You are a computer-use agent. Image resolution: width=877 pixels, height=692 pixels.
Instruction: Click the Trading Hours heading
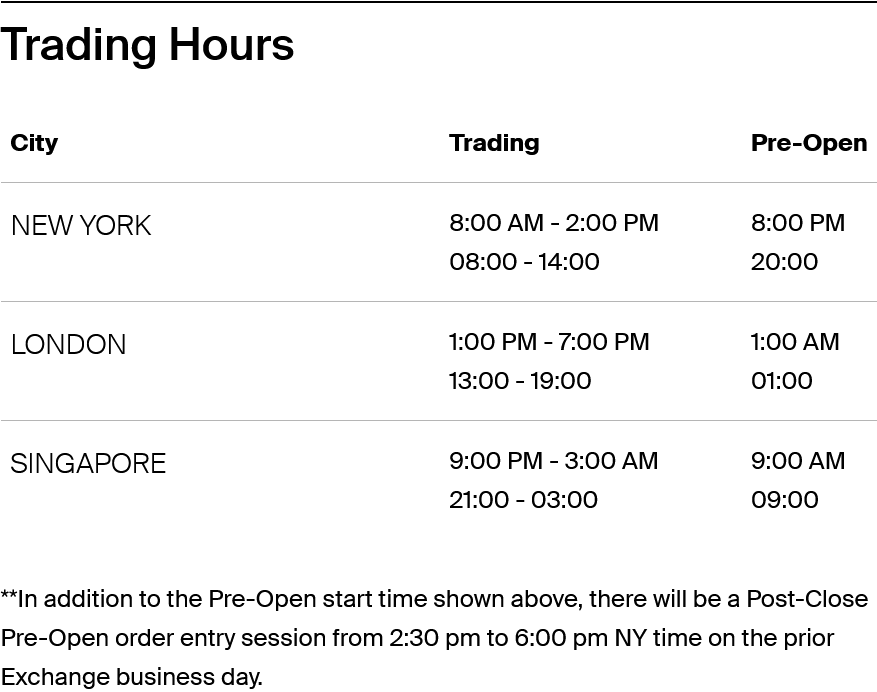(x=147, y=45)
